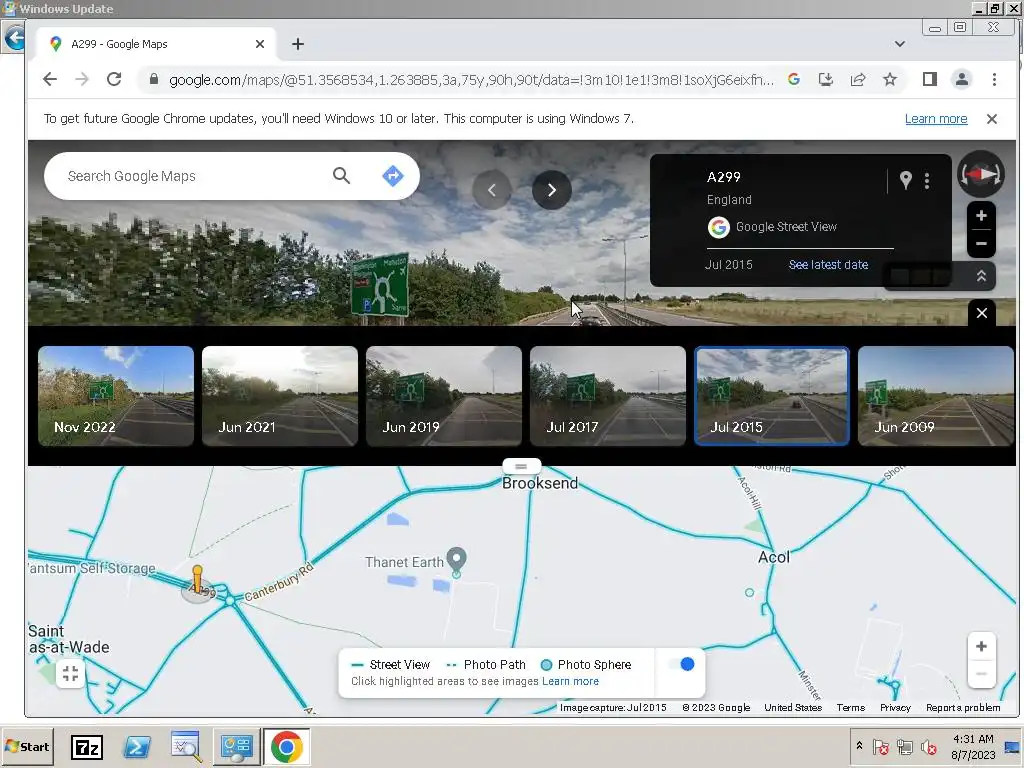
Task: Click the Brooksend place label on map
Action: (x=539, y=483)
